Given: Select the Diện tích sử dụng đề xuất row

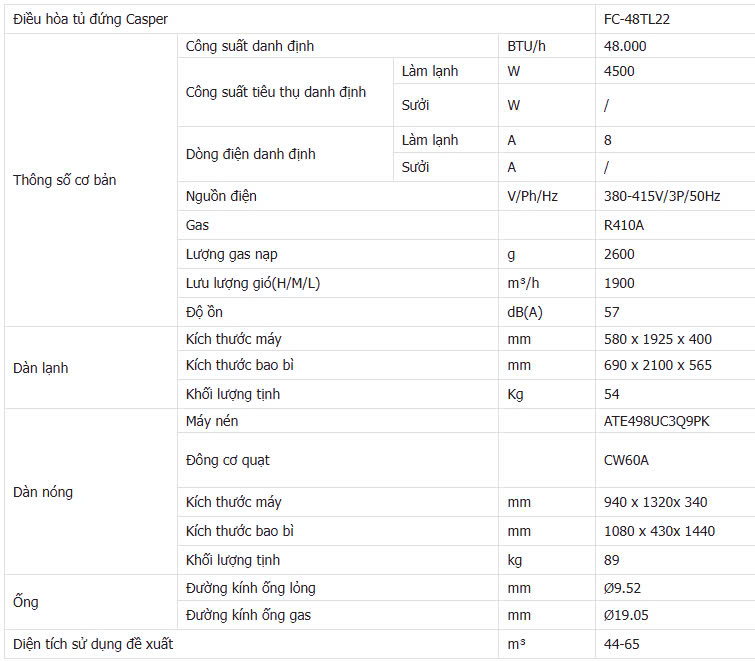Looking at the screenshot, I should (x=379, y=644).
